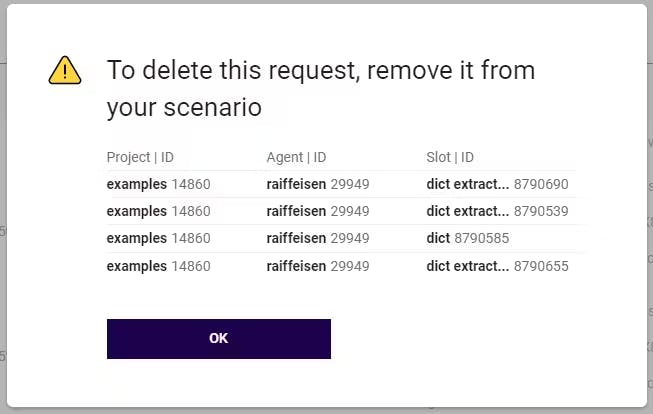Click "dict extract..." in the first row
The height and width of the screenshot is (414, 653).
point(467,184)
